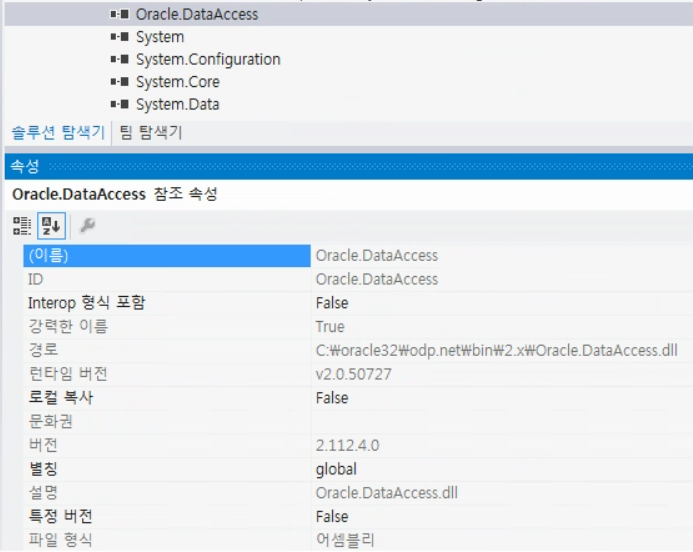693x552 pixels.
Task: Select the 설명 property label
Action: 43,492
